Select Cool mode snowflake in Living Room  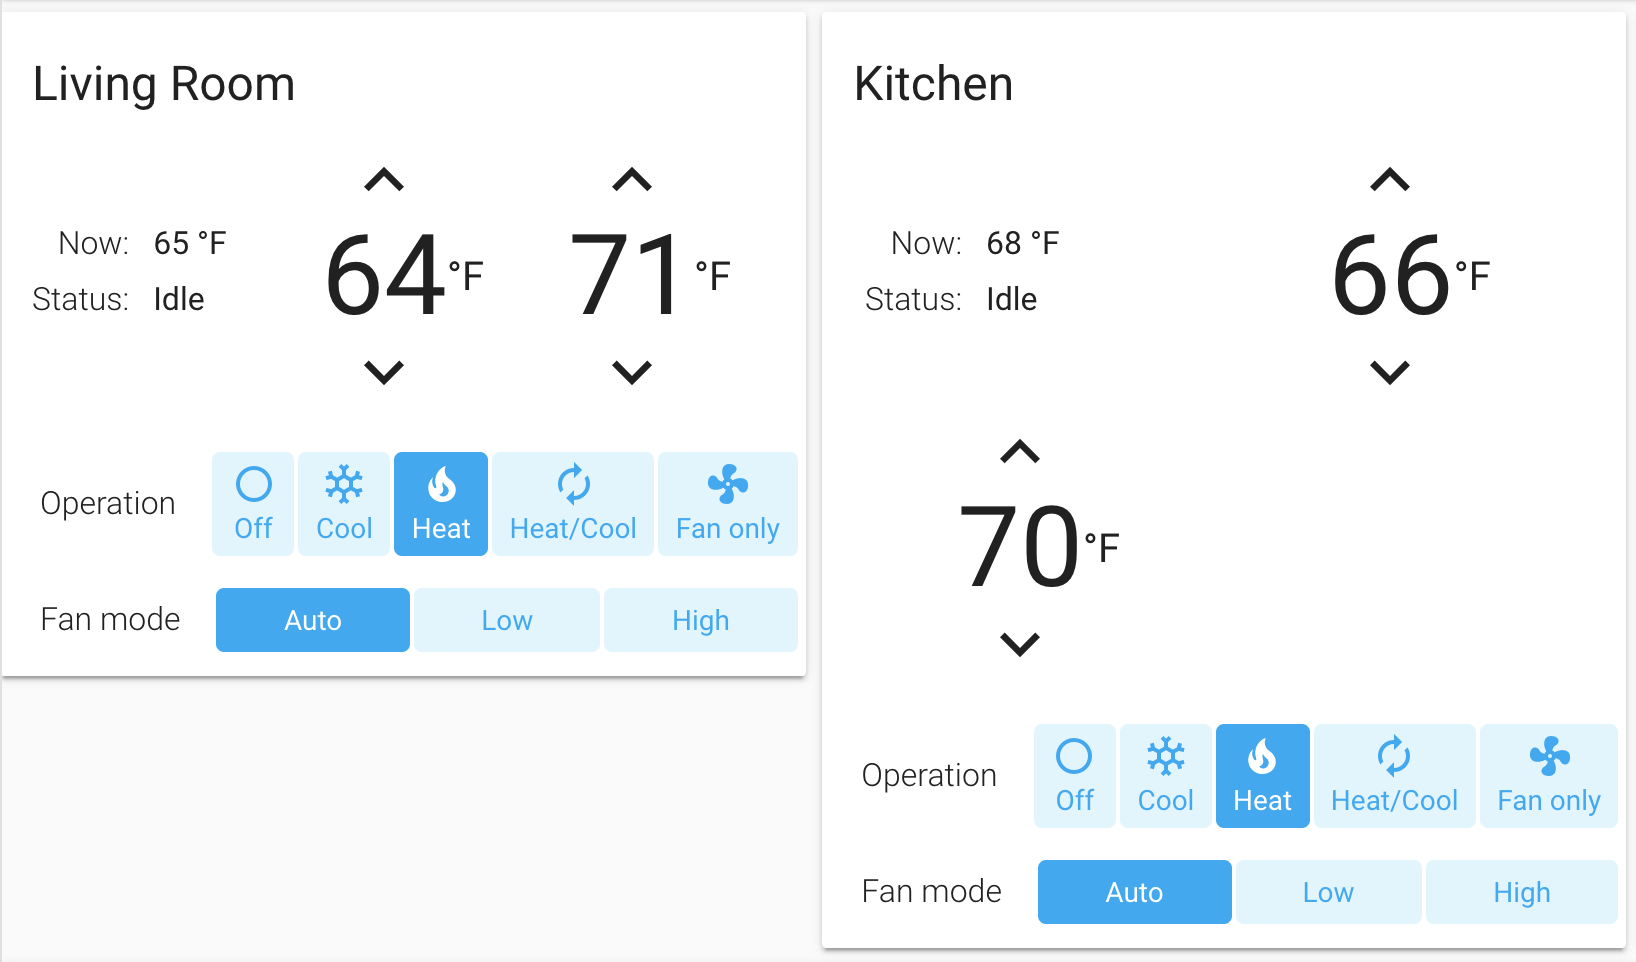tap(344, 504)
